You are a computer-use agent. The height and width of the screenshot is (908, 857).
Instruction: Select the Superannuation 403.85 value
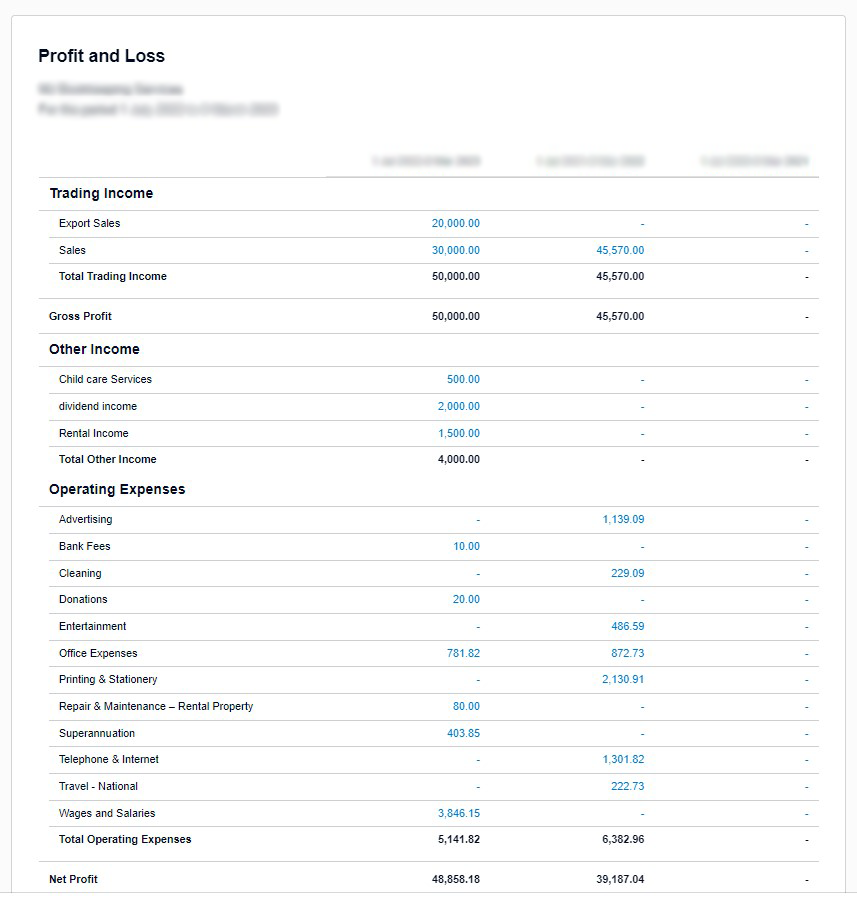click(463, 734)
